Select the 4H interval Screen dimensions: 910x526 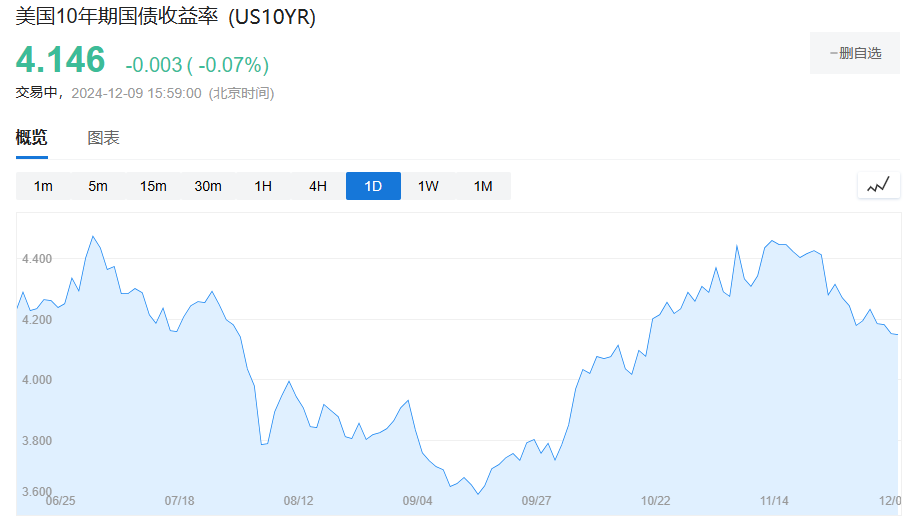tap(318, 186)
